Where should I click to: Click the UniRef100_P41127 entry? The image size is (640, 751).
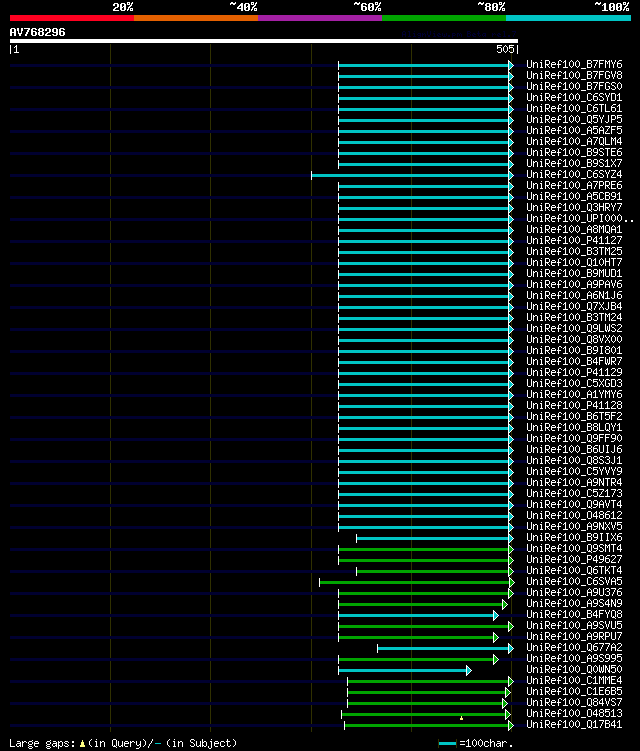574,240
